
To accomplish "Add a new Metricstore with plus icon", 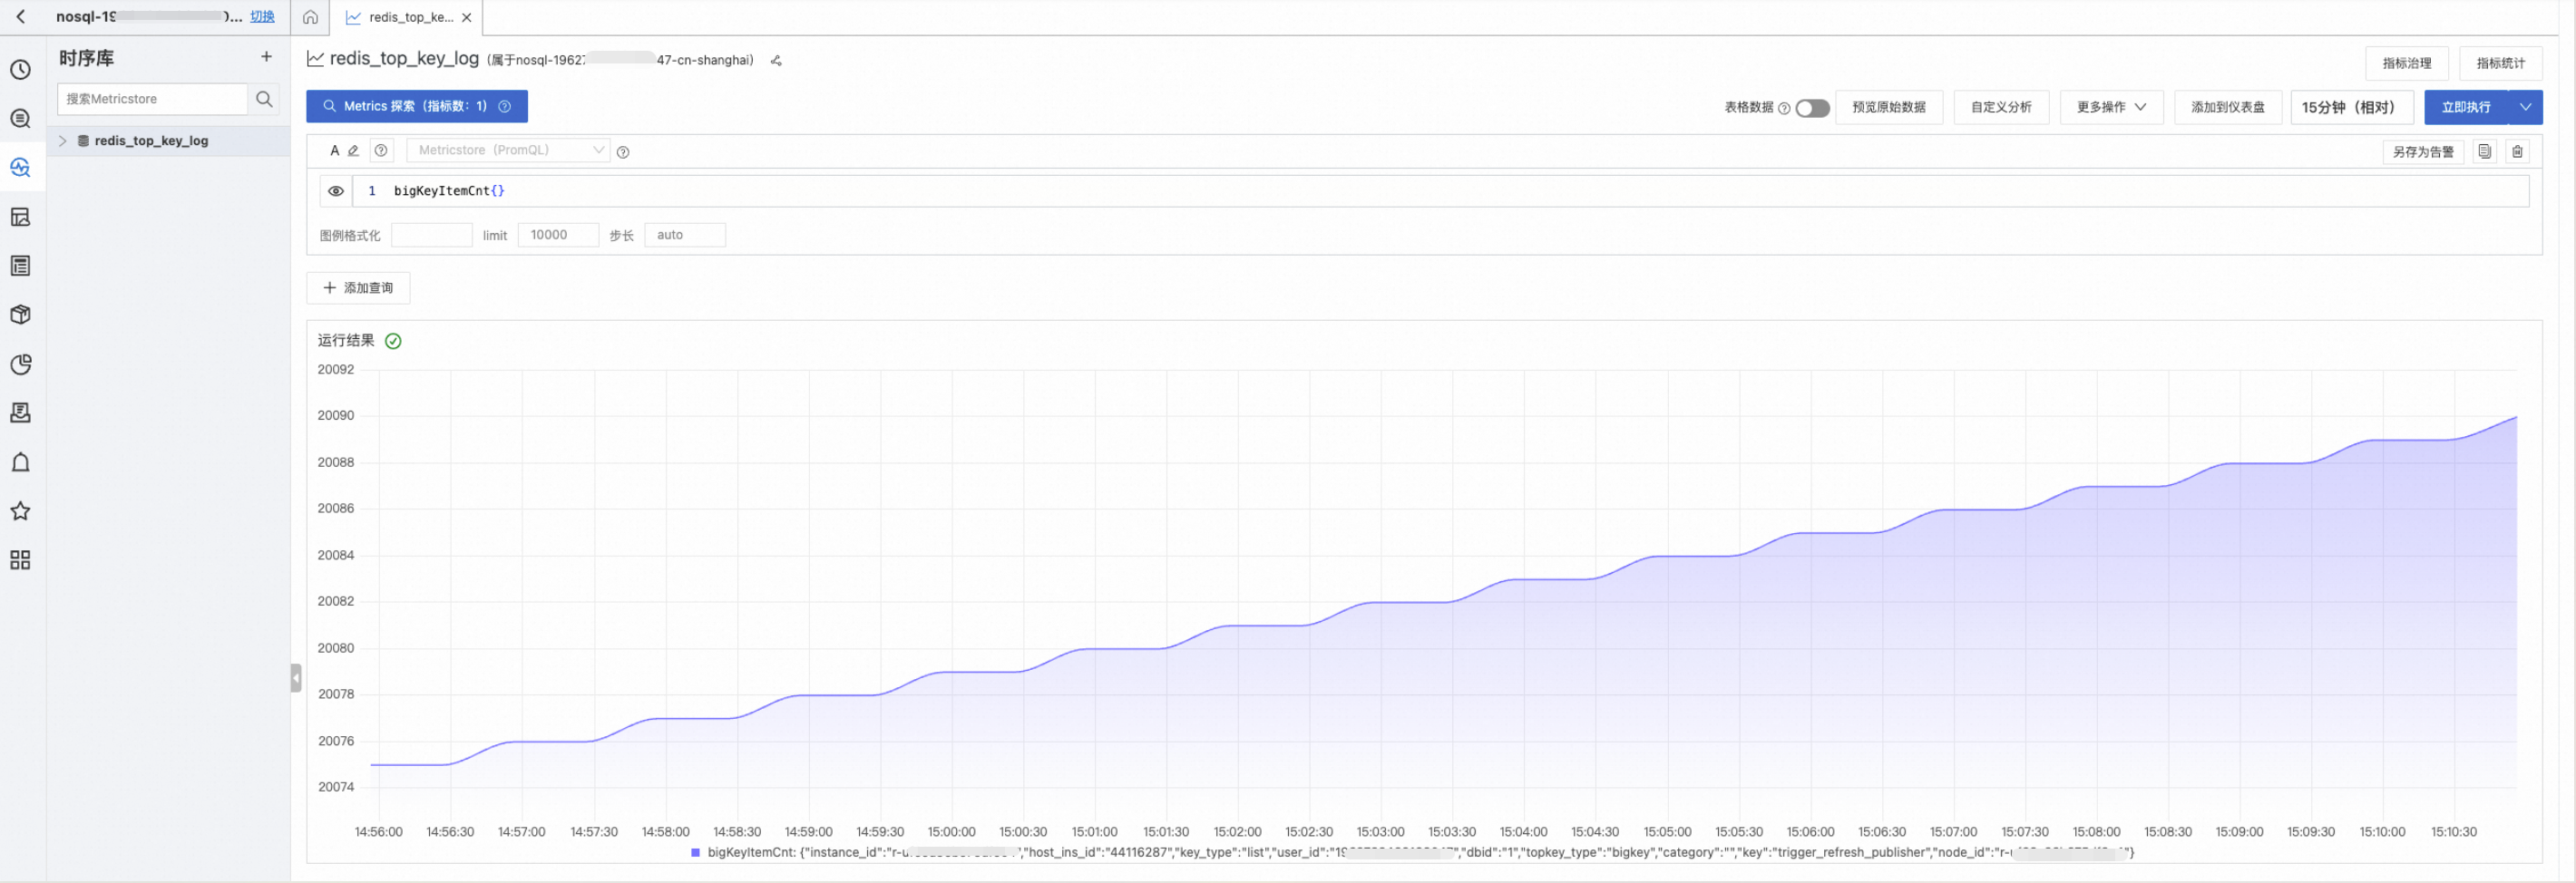I will tap(266, 57).
